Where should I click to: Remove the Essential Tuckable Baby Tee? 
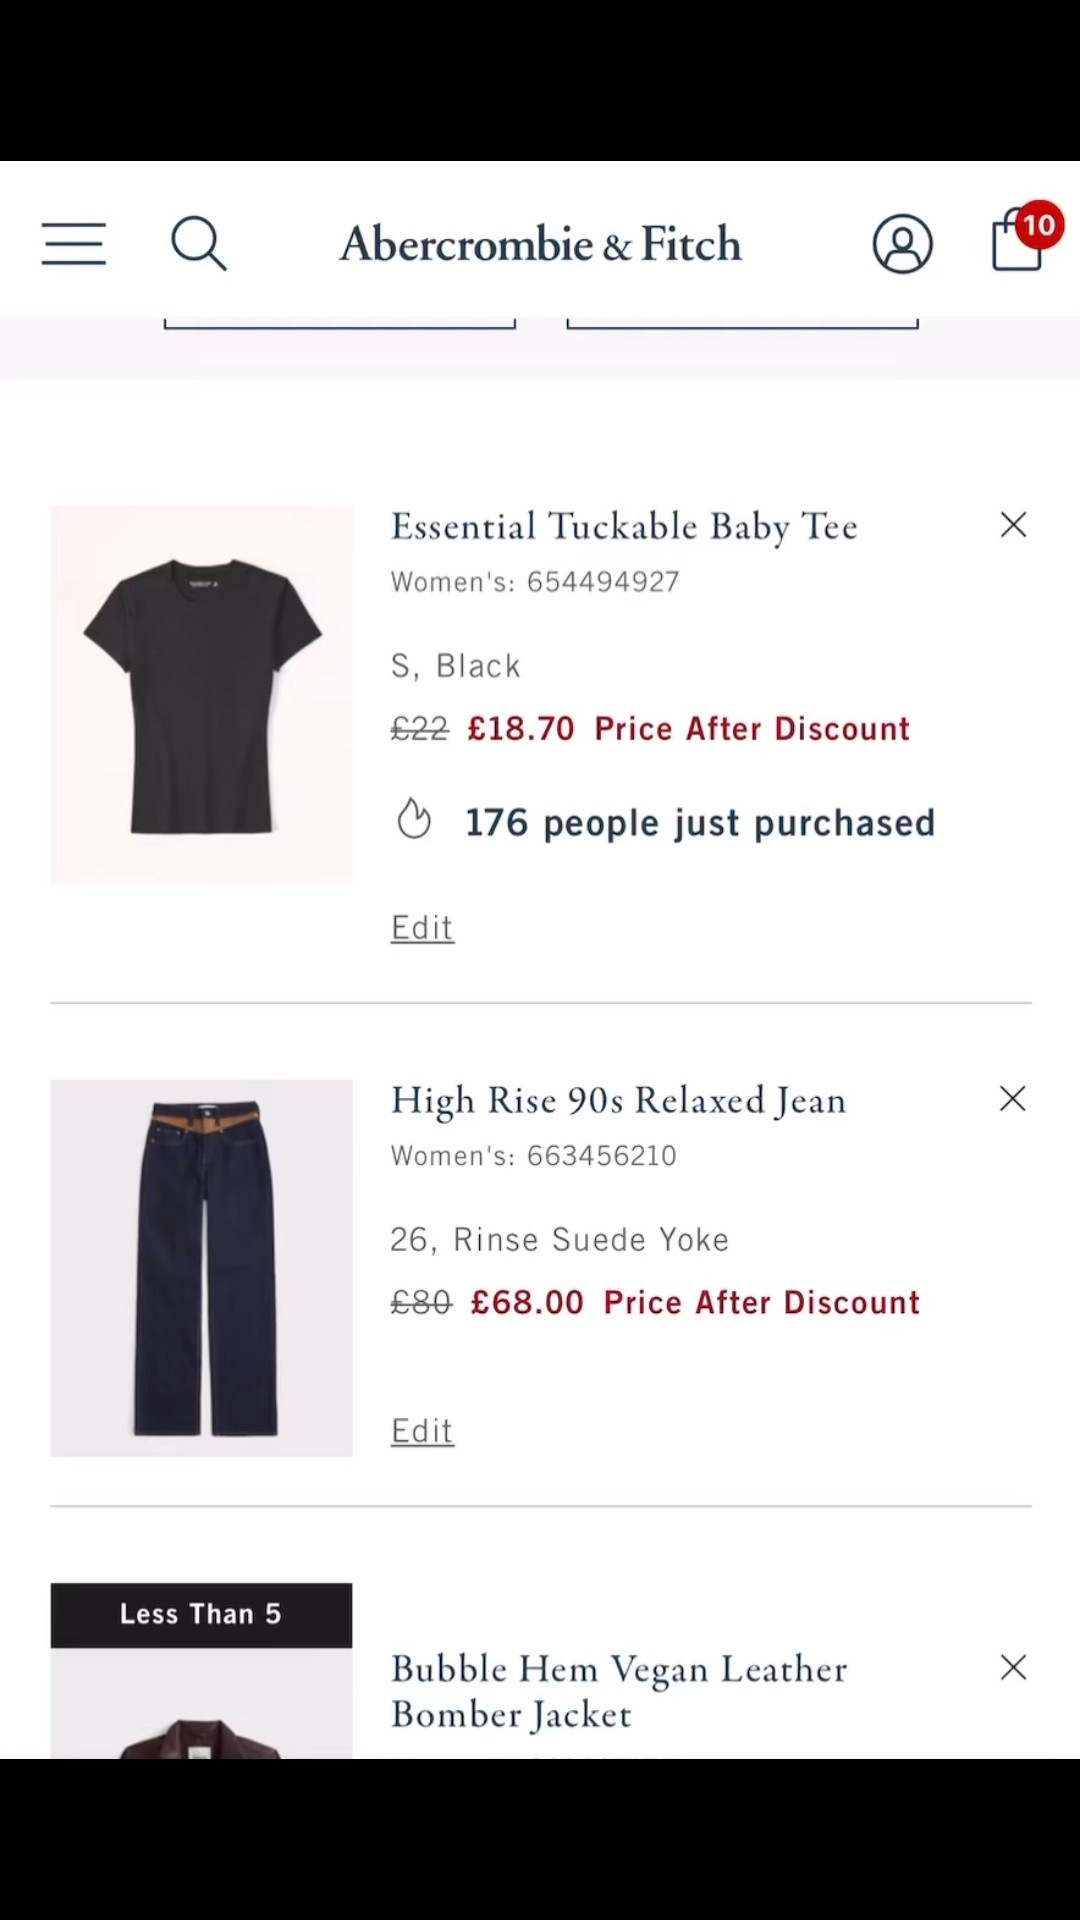[1013, 525]
